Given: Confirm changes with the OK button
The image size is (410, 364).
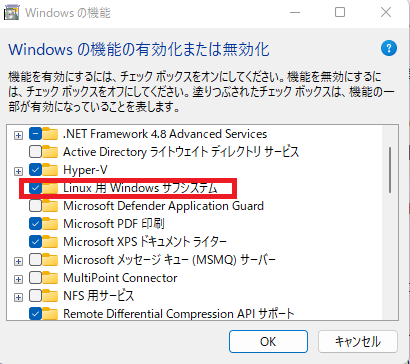Looking at the screenshot, I should pos(268,341).
